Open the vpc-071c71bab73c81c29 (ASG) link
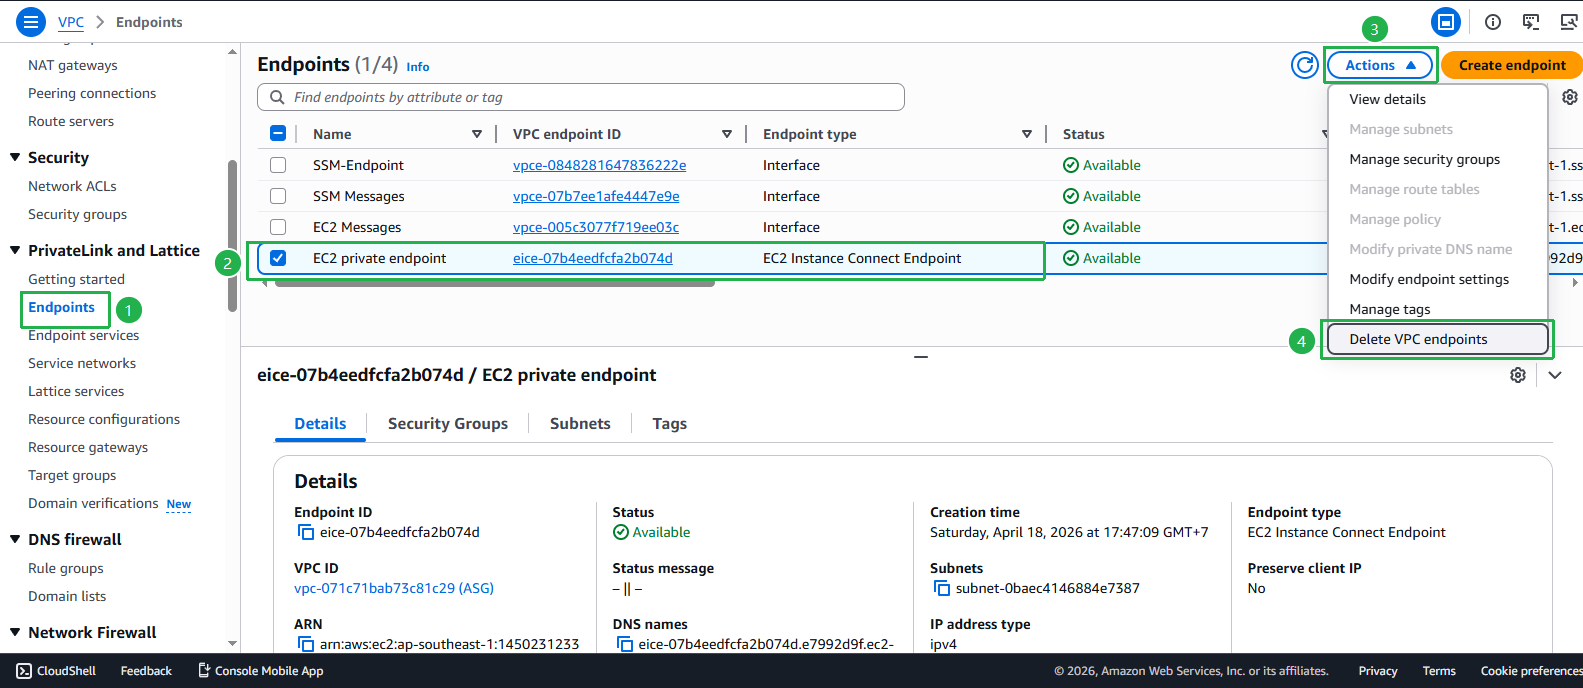This screenshot has height=688, width=1583. 394,589
